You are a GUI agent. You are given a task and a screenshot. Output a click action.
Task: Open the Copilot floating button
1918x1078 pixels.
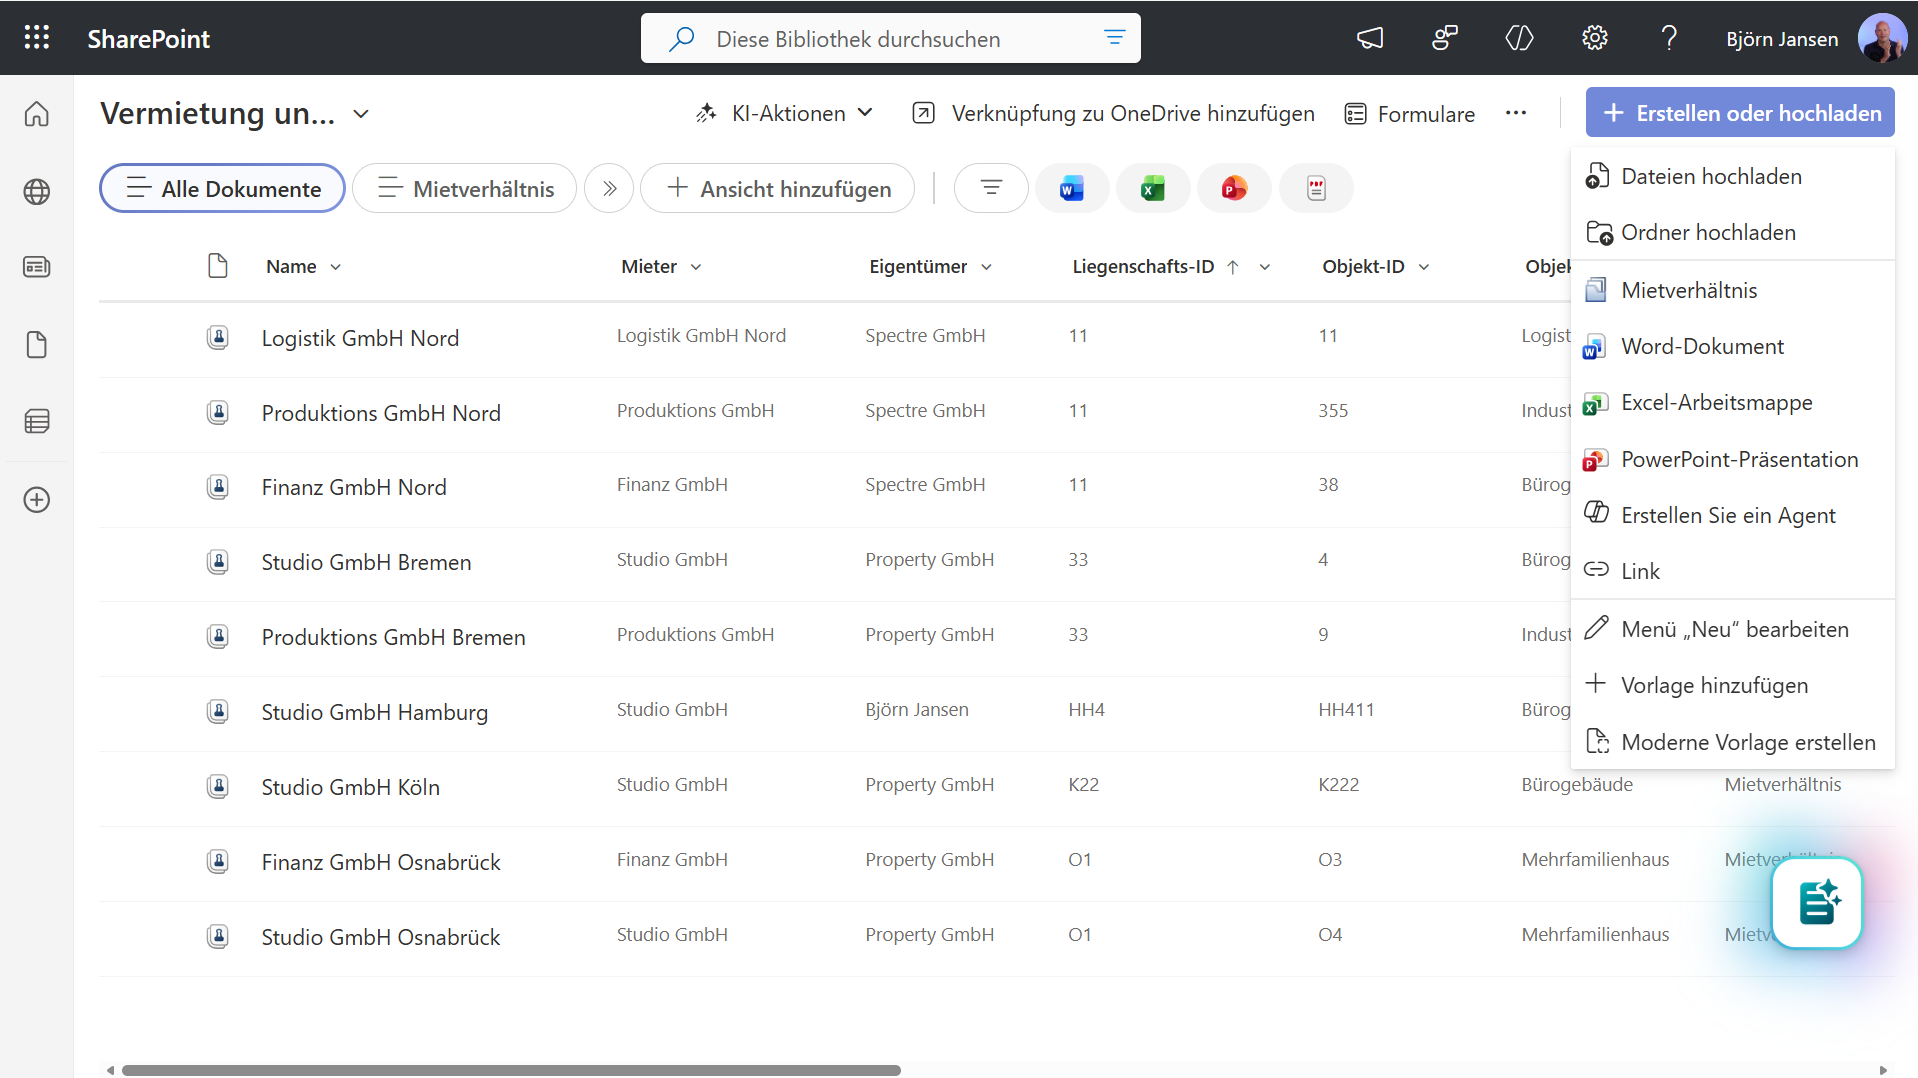coord(1816,903)
